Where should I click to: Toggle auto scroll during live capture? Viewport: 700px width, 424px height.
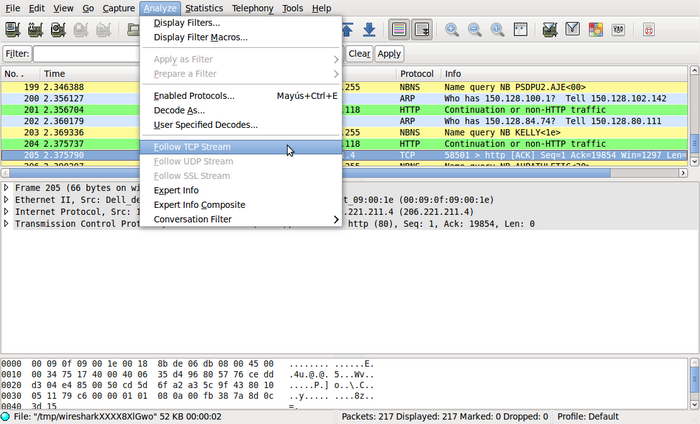423,30
